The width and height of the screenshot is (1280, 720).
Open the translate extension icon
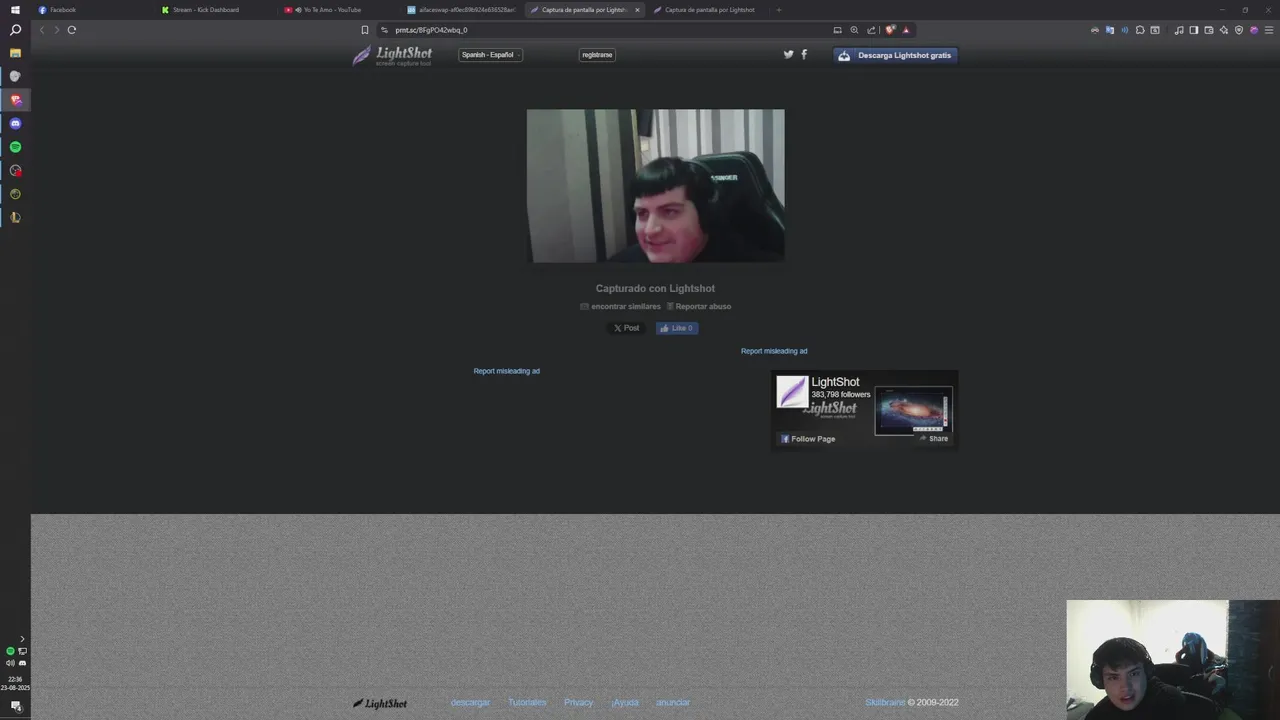1110,30
